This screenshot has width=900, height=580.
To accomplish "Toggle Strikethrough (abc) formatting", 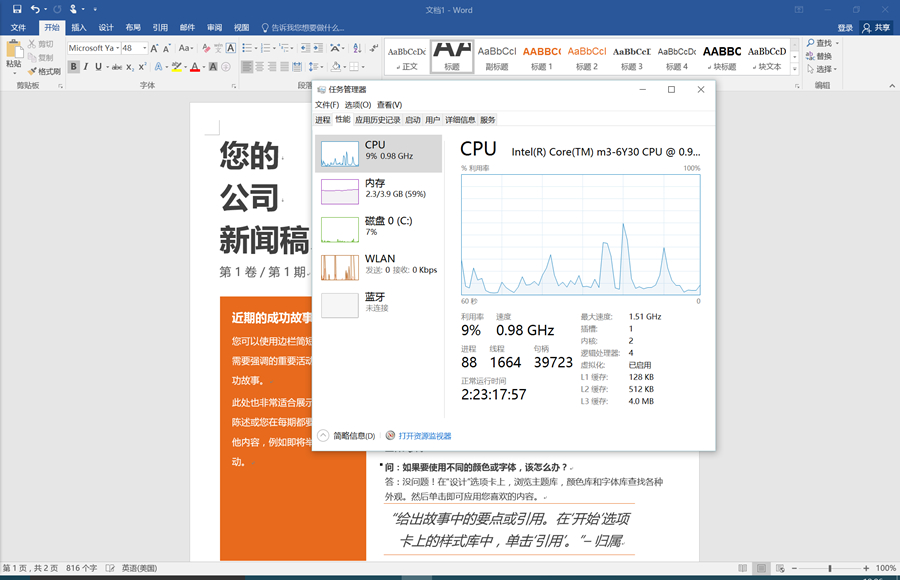I will [117, 67].
